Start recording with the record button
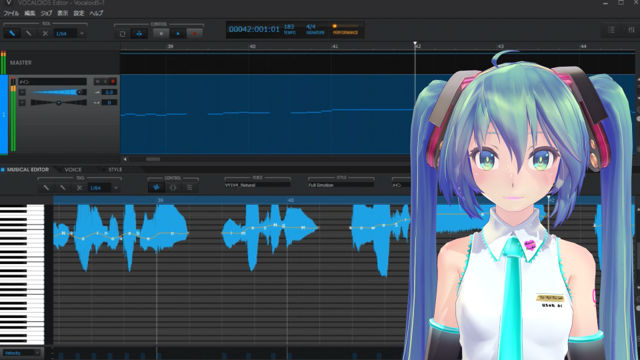Viewport: 640px width, 360px height. tap(195, 33)
